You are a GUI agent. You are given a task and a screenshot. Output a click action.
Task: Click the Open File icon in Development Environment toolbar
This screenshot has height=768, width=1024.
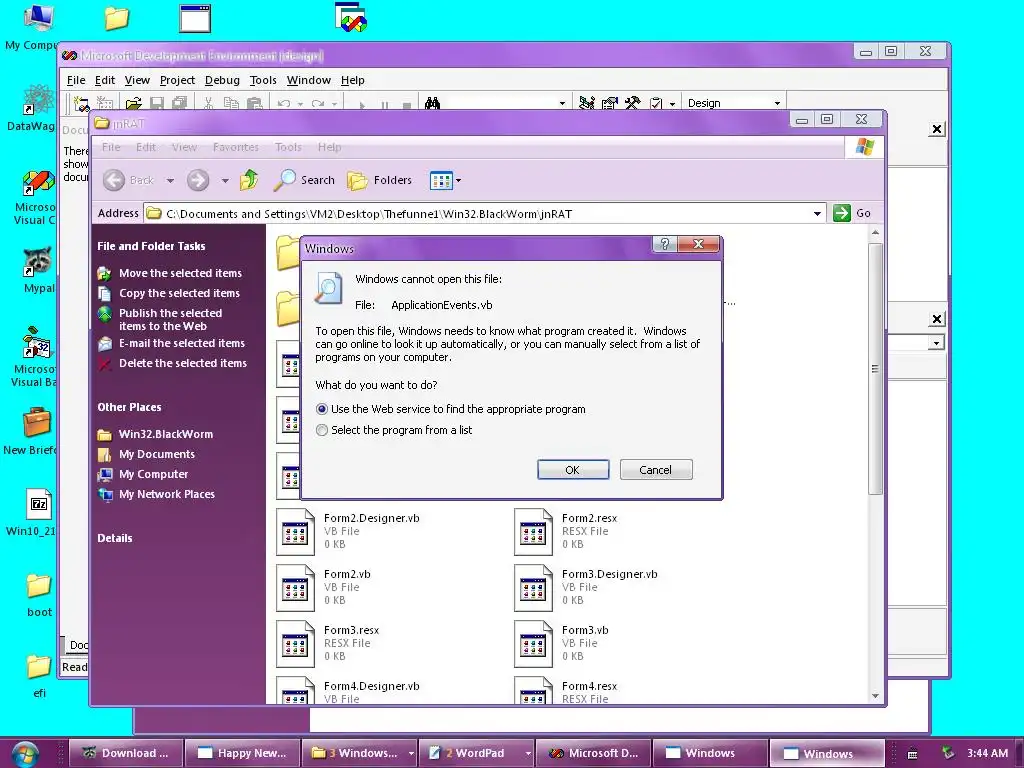click(x=134, y=103)
